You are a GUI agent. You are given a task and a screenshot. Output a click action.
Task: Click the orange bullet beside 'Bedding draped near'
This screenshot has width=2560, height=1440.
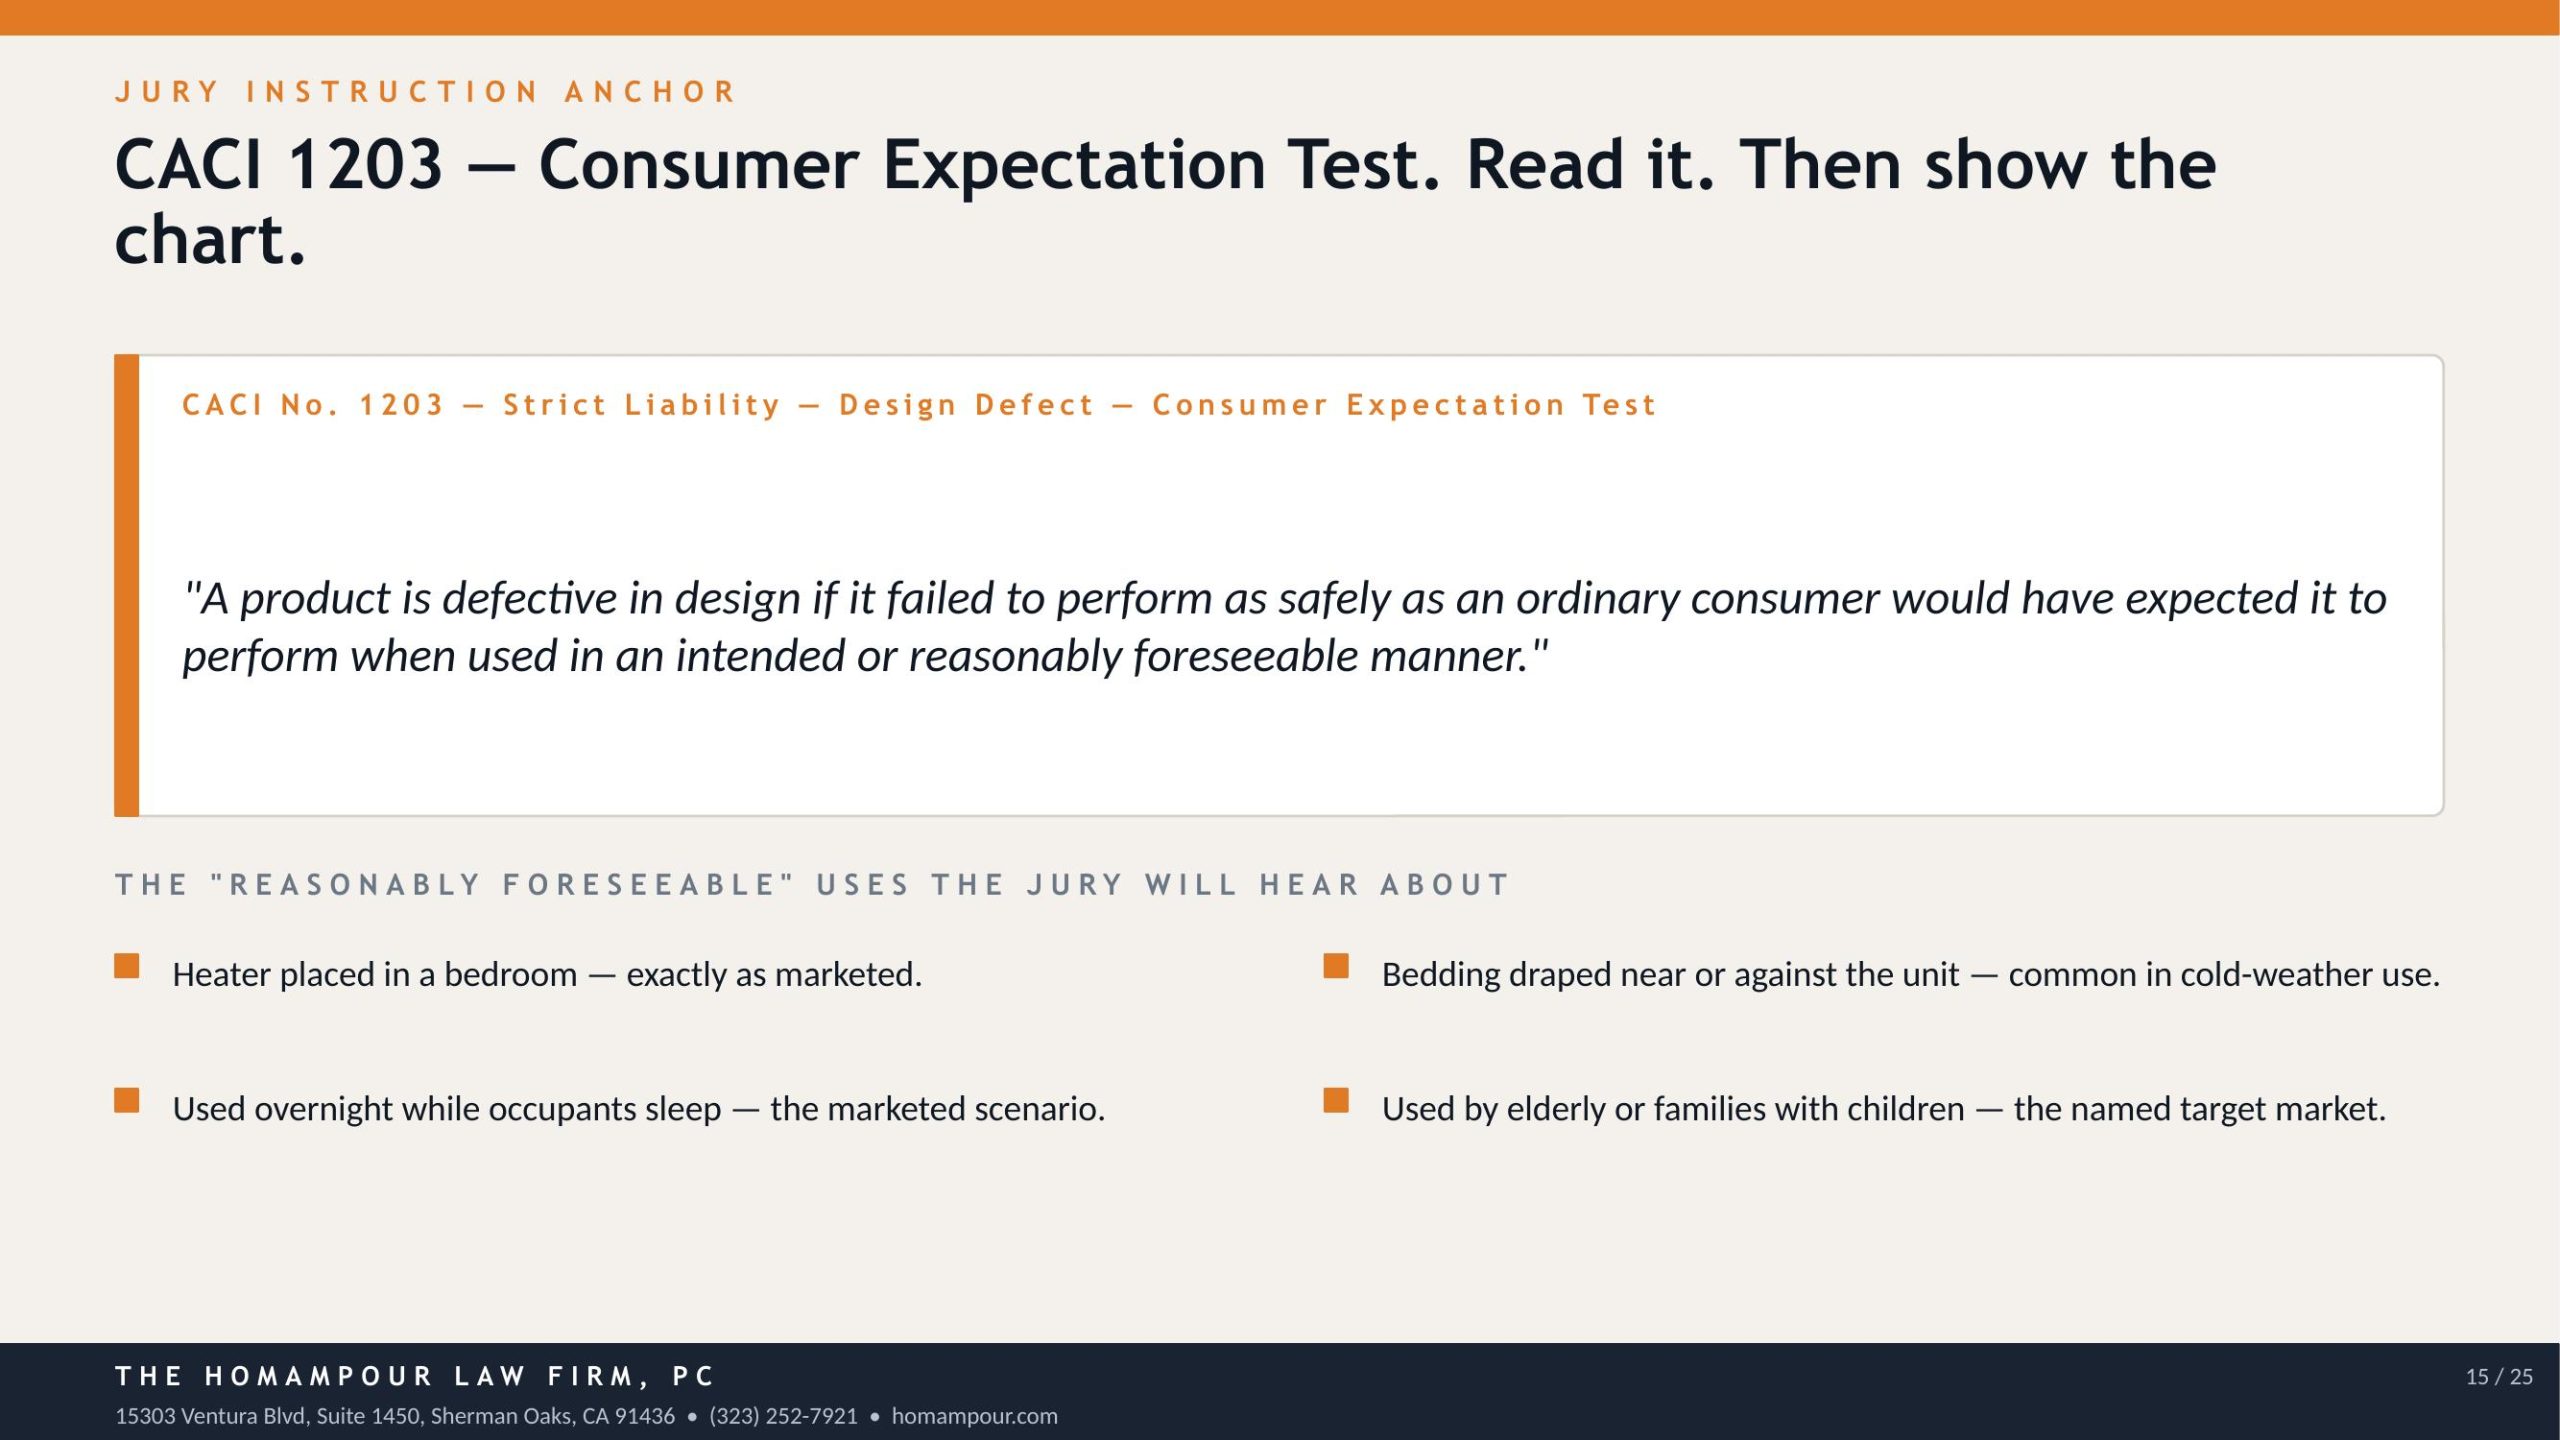pyautogui.click(x=1336, y=966)
